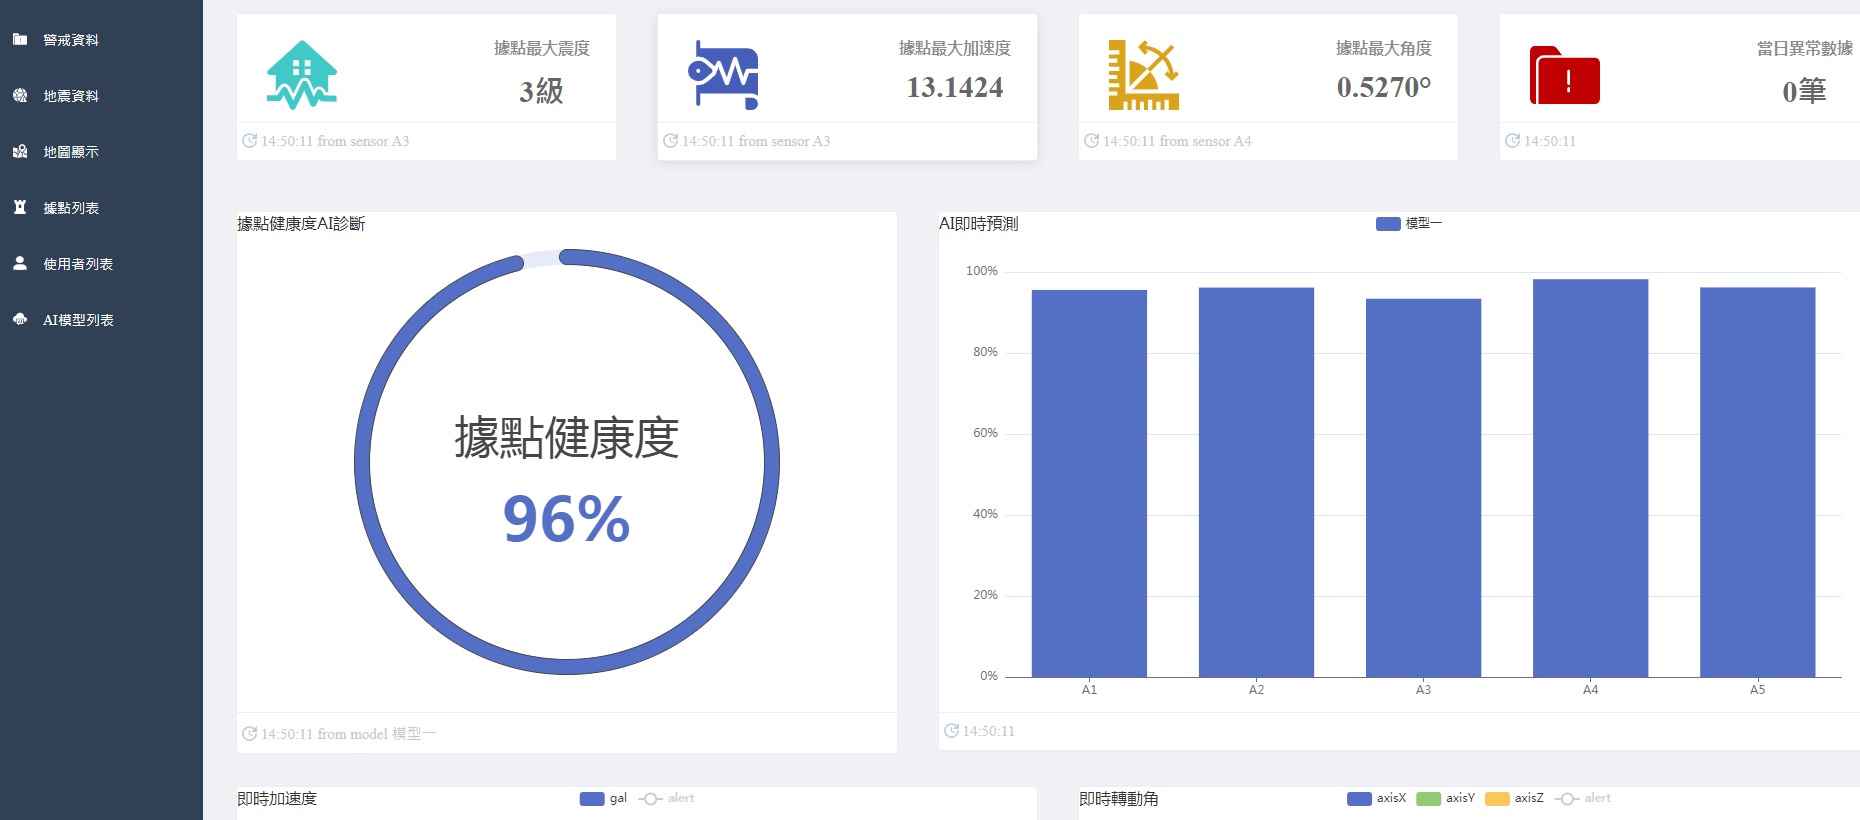Click the 13.1424 acceleration value

(955, 88)
